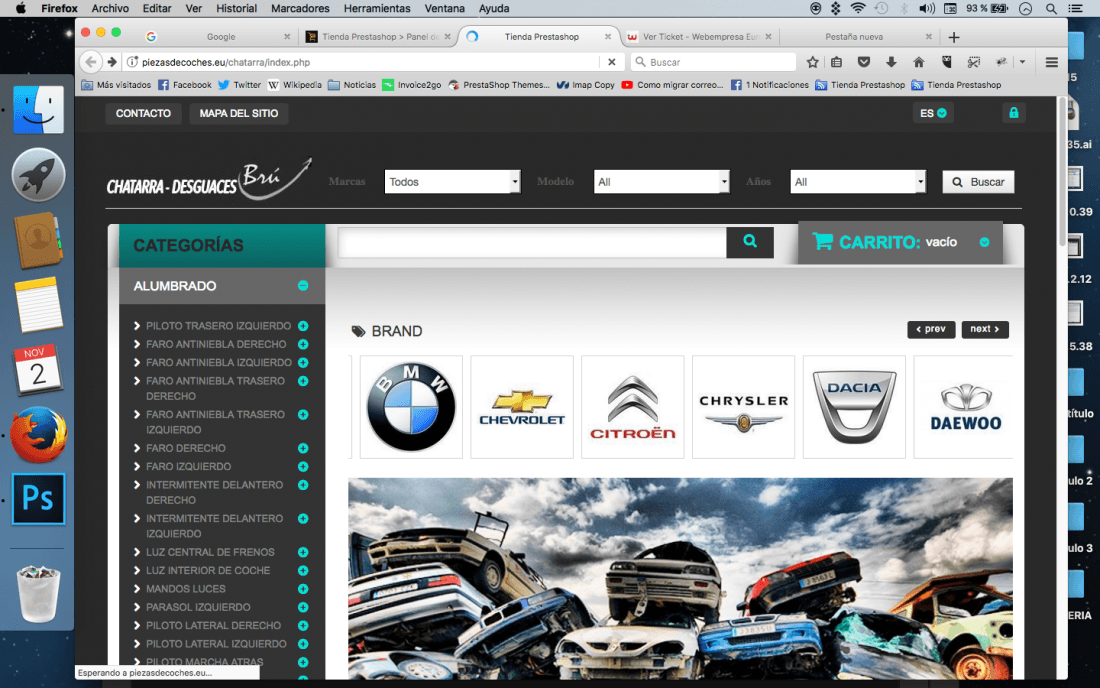
Task: Open the Archivo menu
Action: pos(110,8)
